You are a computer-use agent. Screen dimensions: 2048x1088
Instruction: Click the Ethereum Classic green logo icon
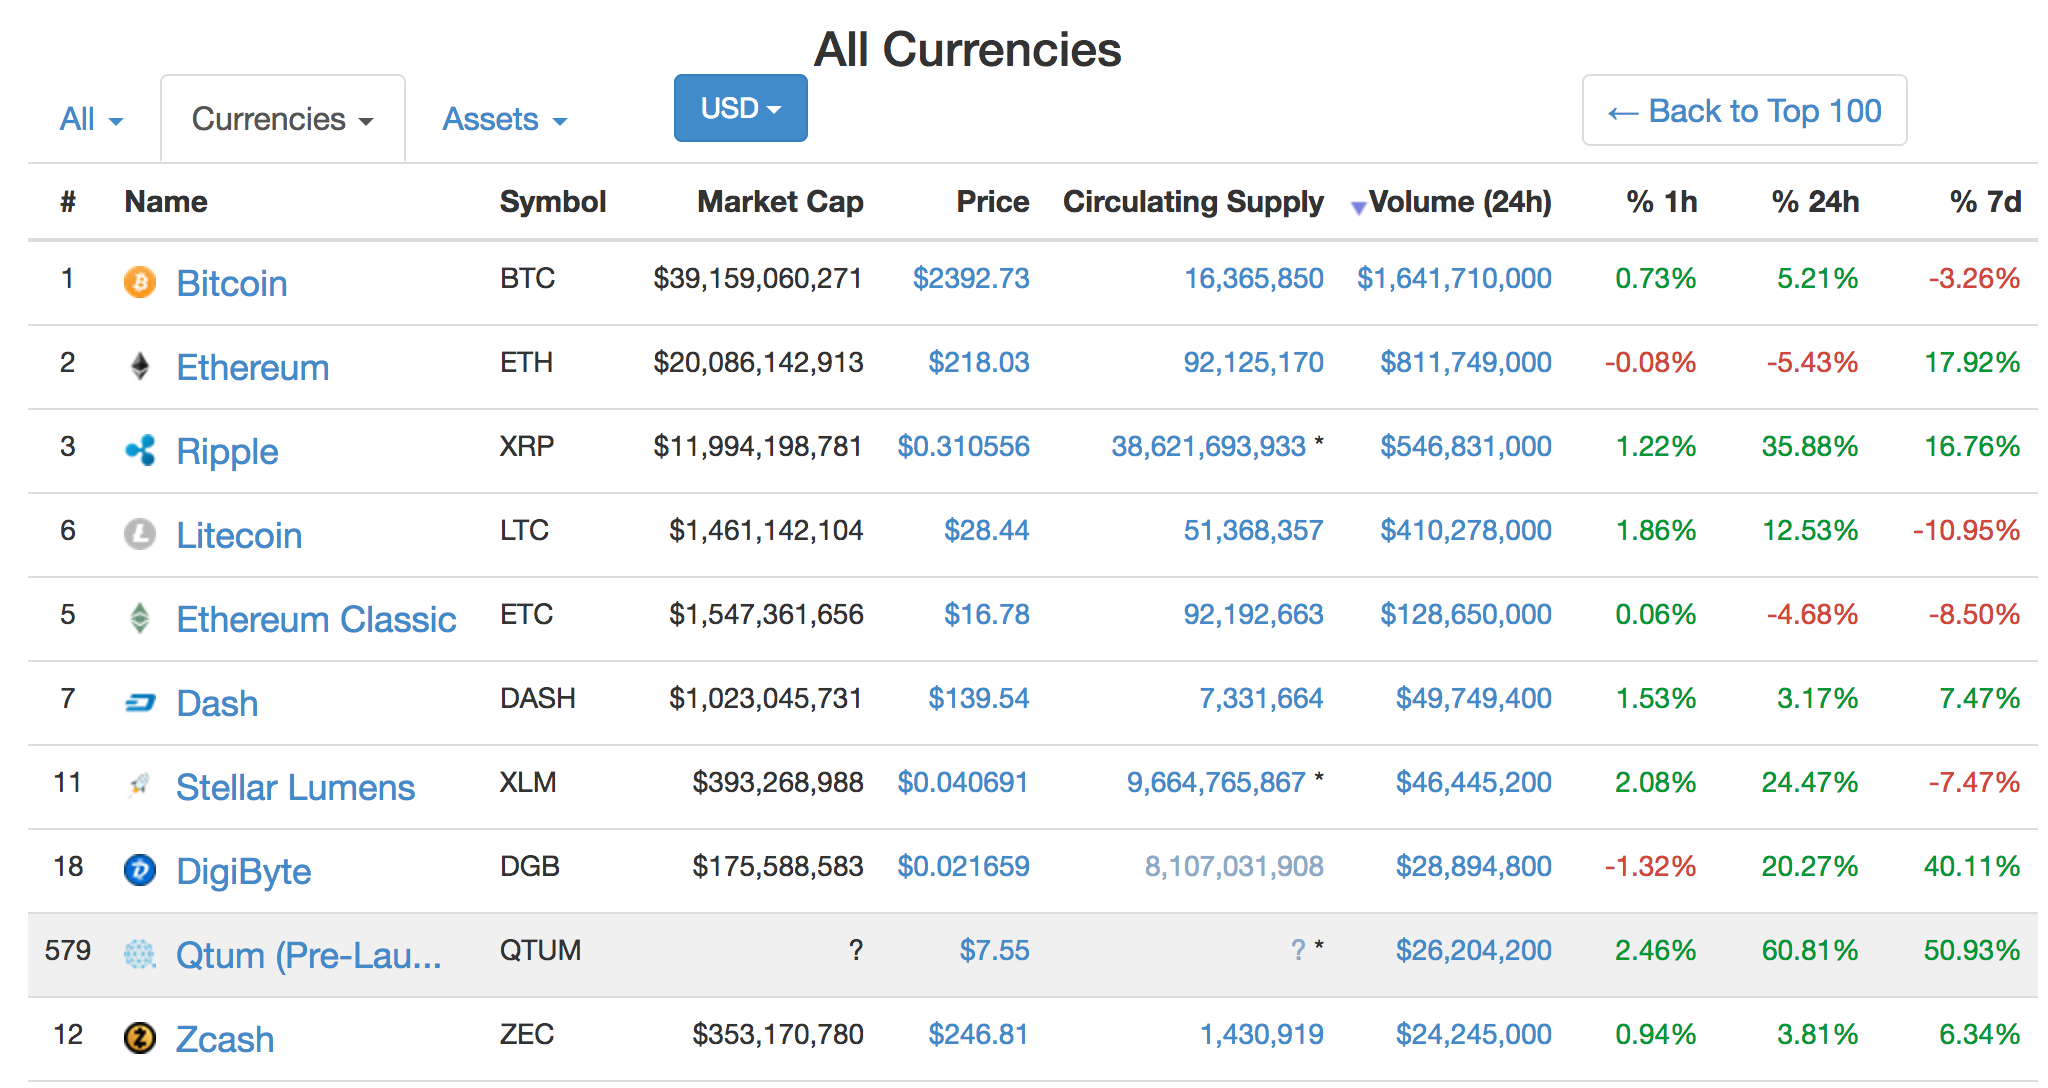[140, 618]
